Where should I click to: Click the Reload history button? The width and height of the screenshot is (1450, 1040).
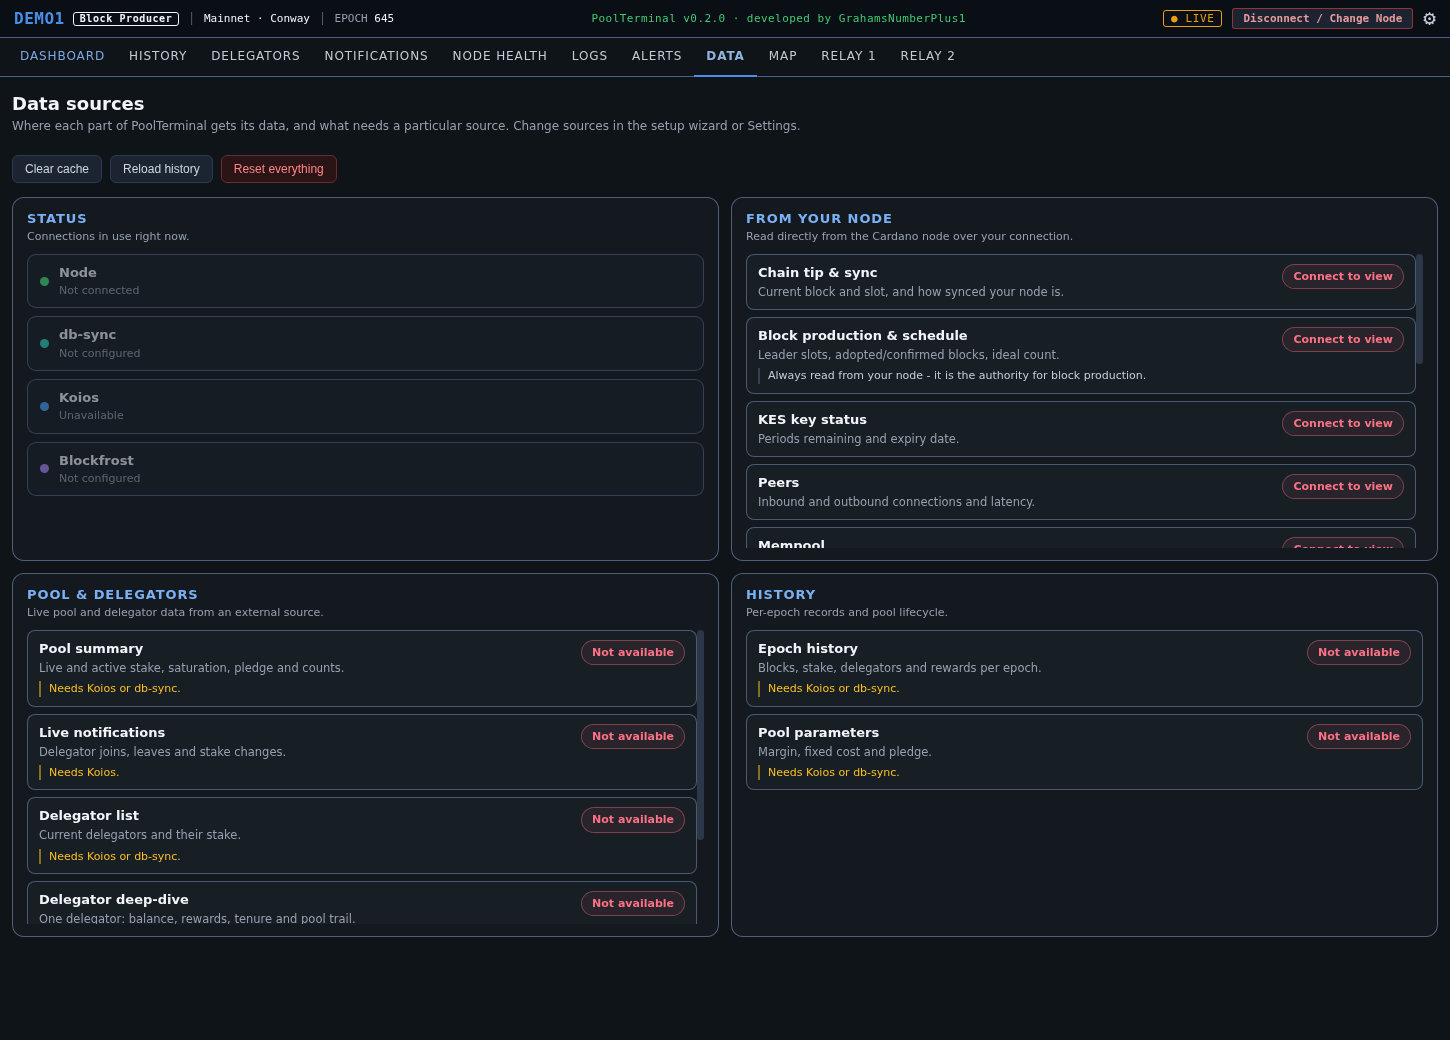point(161,169)
